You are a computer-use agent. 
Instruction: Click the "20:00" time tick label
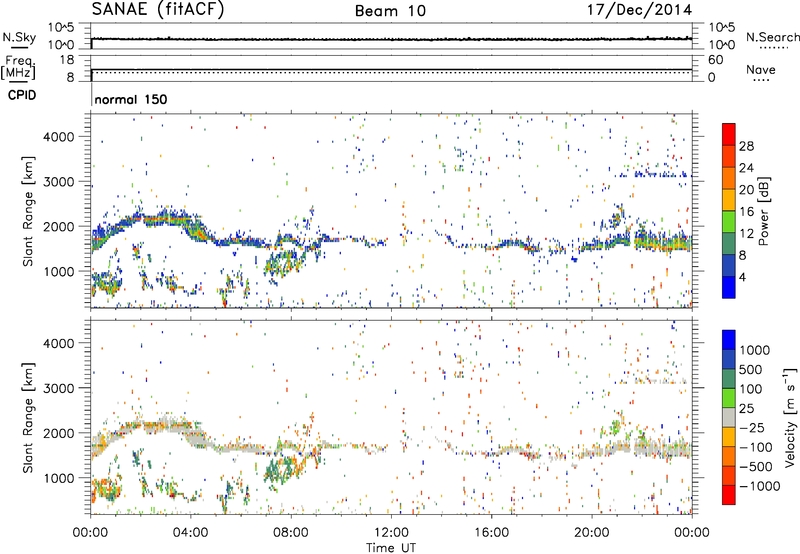(x=591, y=533)
